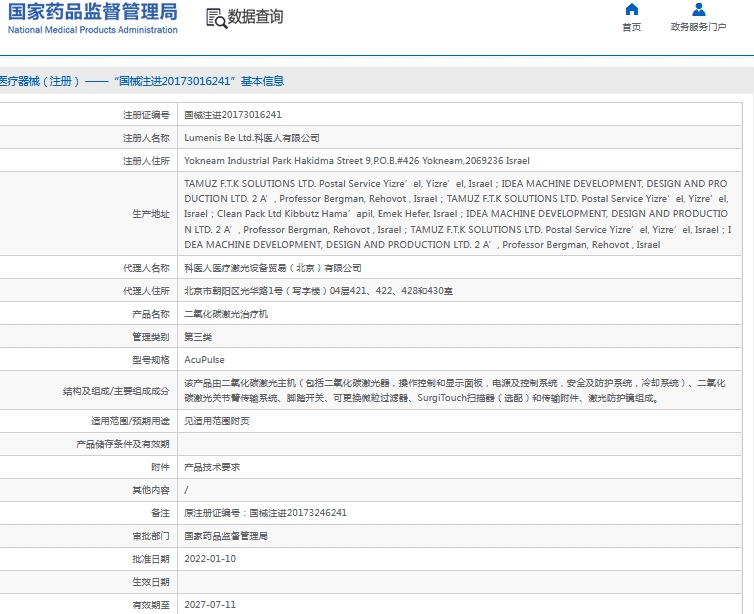Click the 数据查询 magnifier document icon
Viewport: 754px width, 614px height.
tap(216, 18)
